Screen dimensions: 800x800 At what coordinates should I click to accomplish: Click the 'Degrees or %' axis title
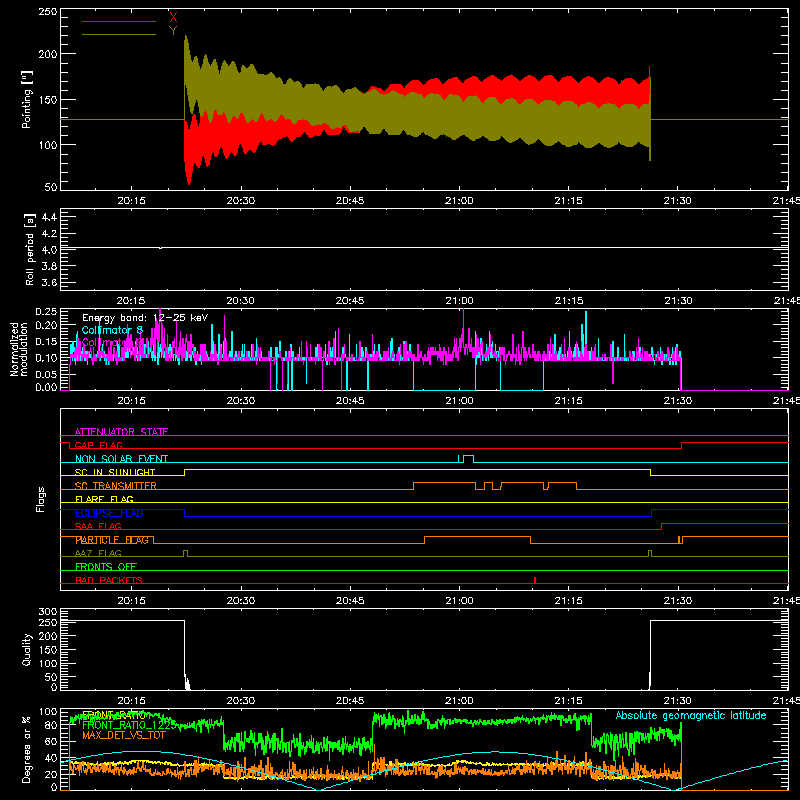(27, 749)
